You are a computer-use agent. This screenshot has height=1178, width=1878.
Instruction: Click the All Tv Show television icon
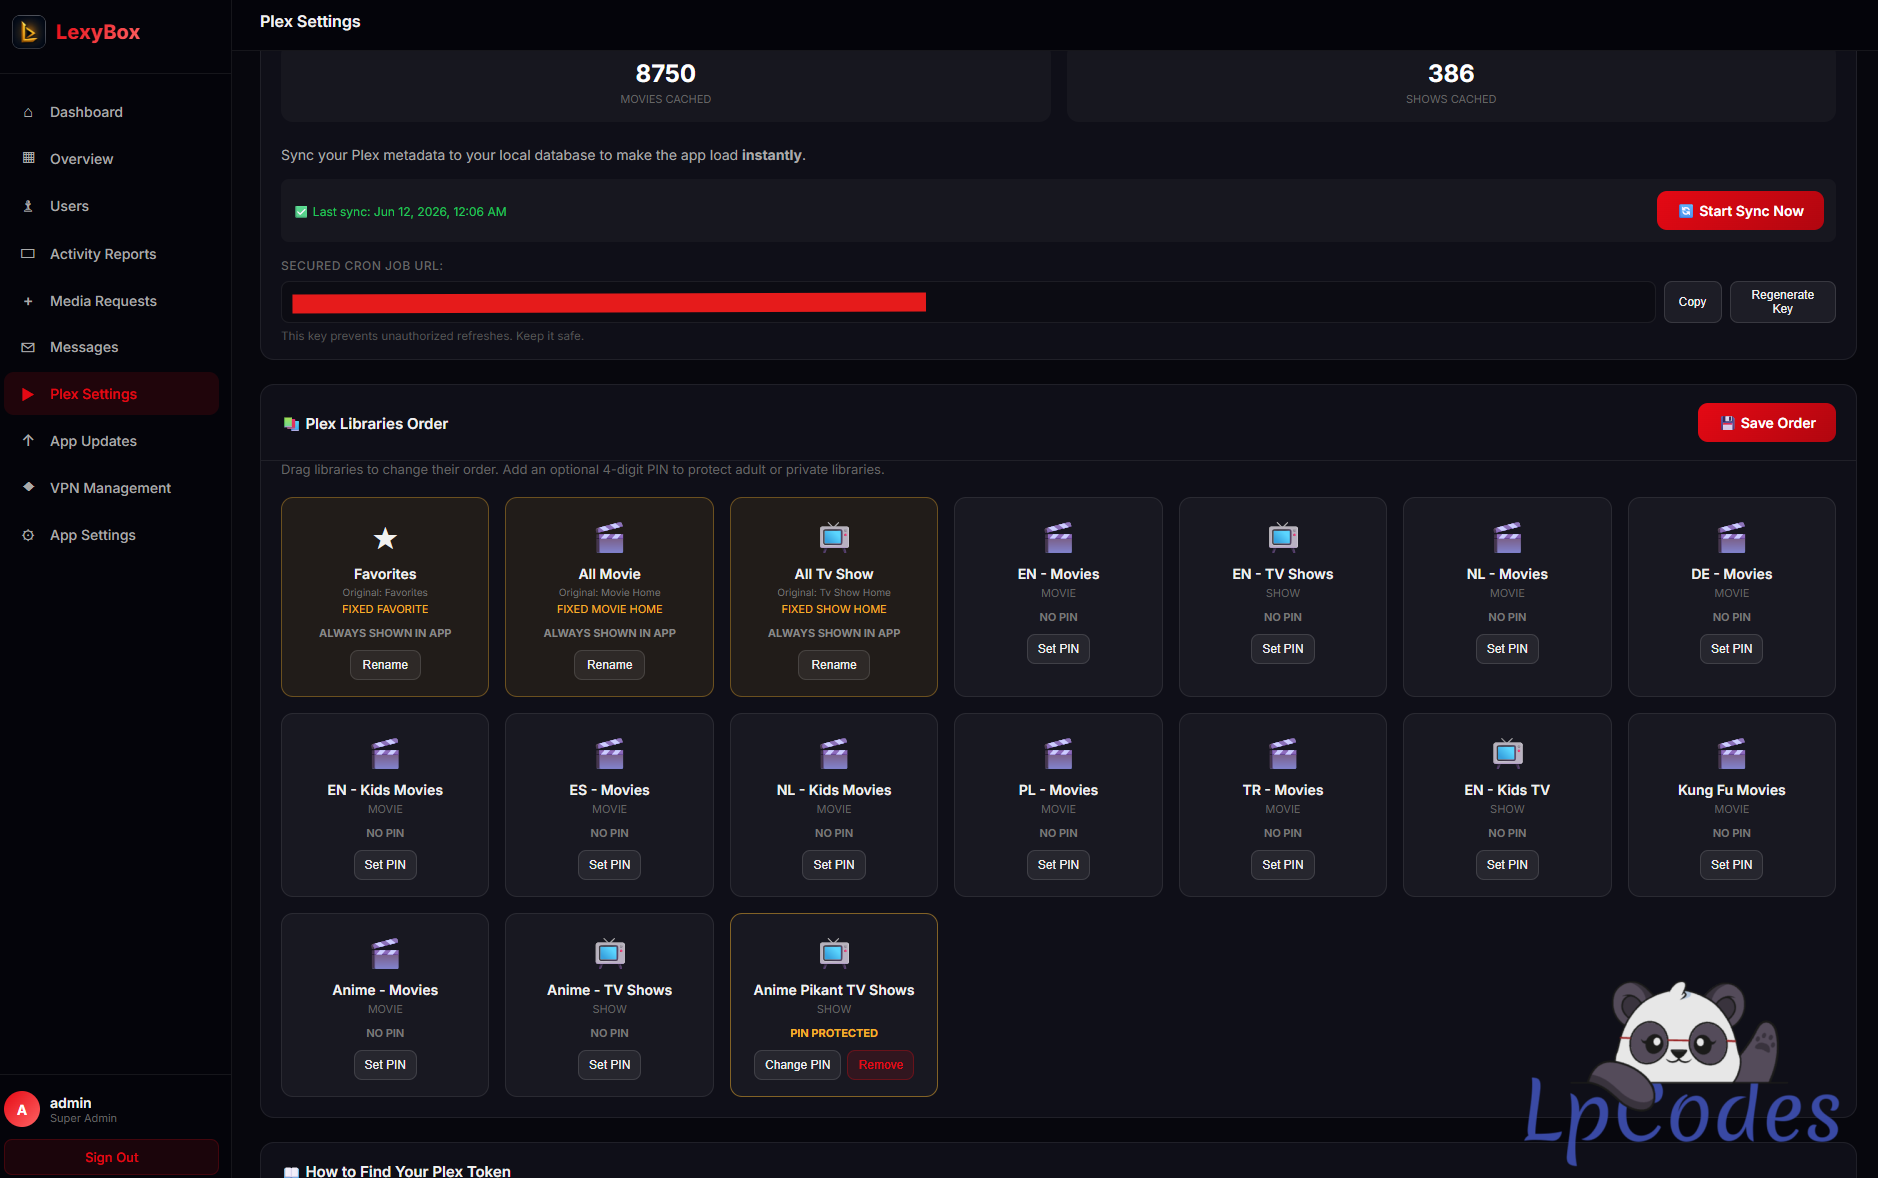pyautogui.click(x=834, y=537)
